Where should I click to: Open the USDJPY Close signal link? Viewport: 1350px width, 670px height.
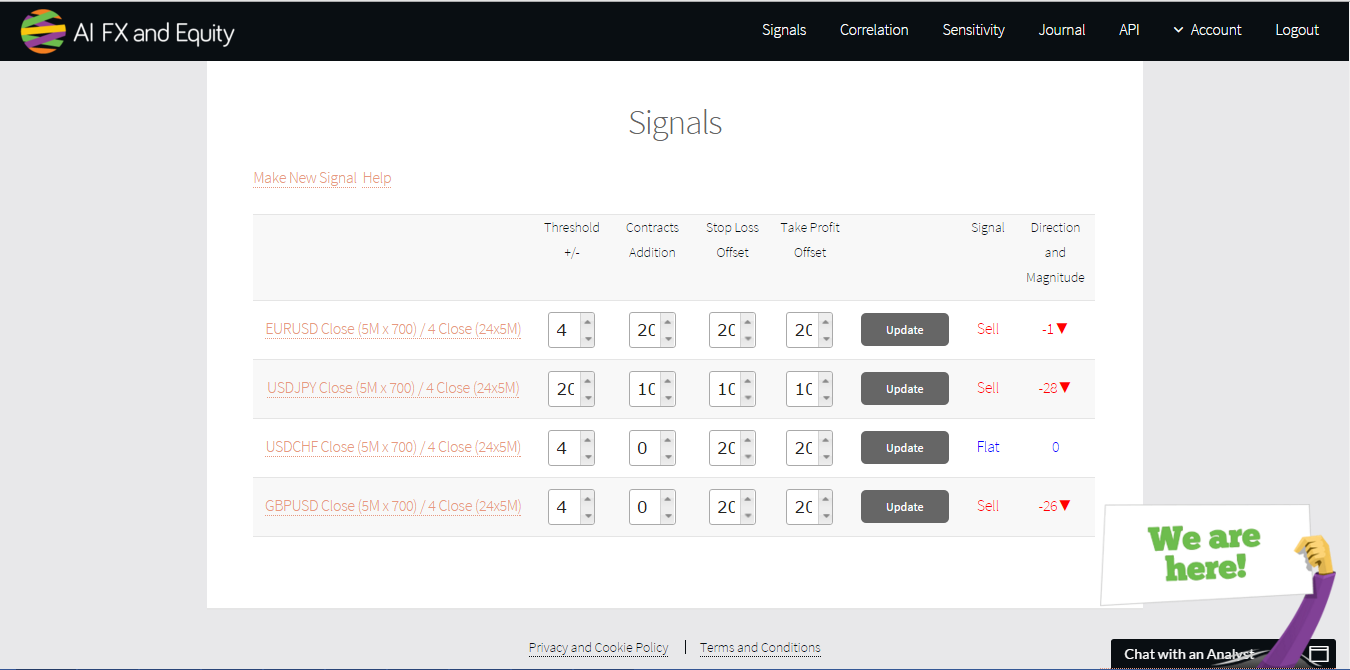pos(393,388)
